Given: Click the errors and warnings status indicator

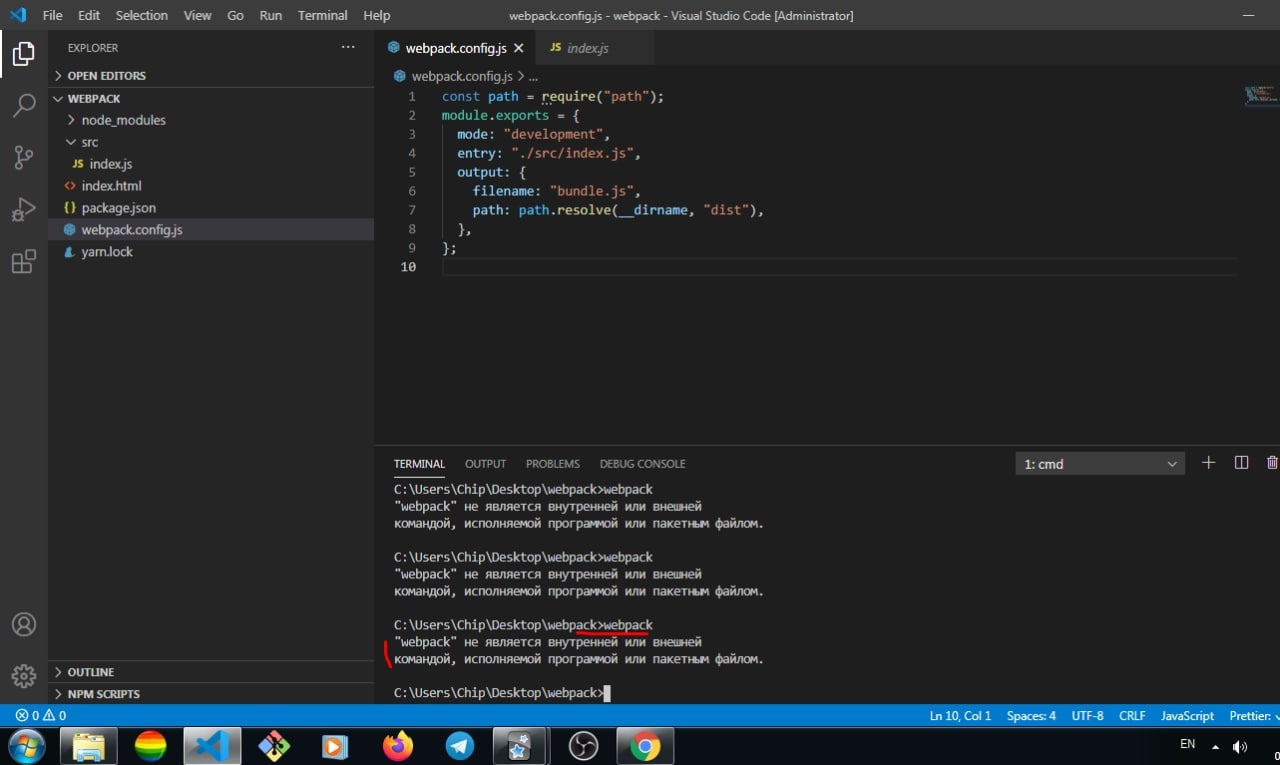Looking at the screenshot, I should click(x=41, y=715).
